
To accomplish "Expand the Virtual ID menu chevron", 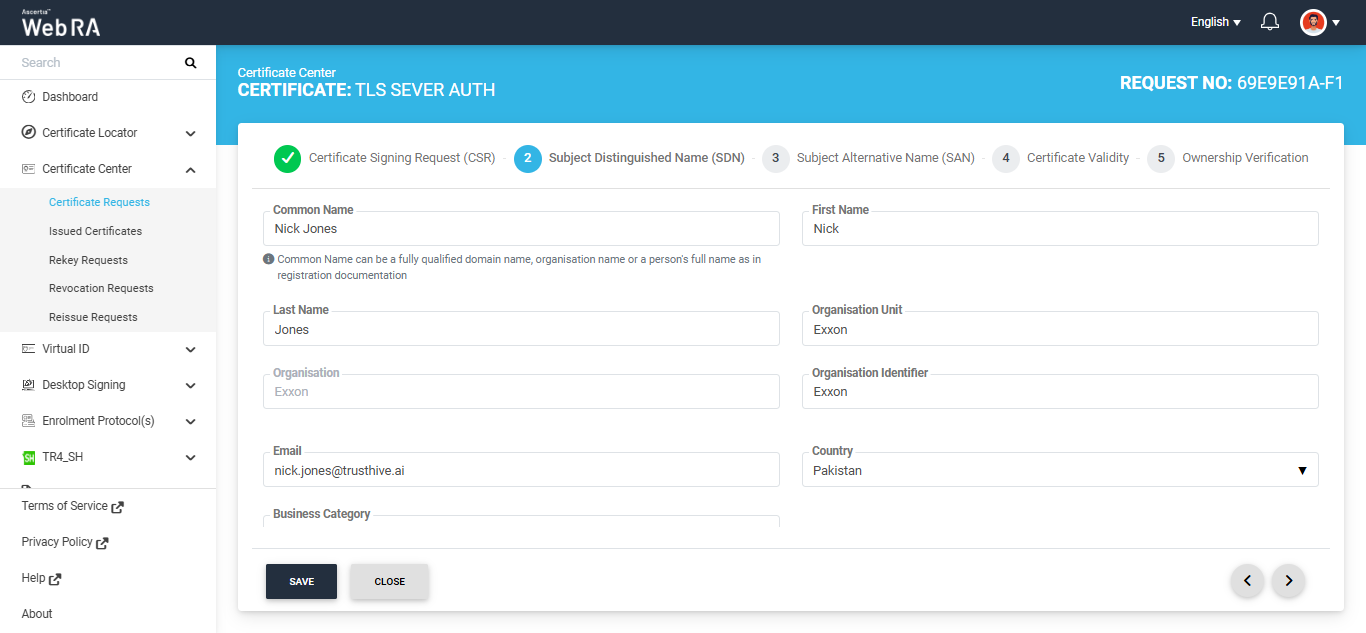I will click(191, 349).
